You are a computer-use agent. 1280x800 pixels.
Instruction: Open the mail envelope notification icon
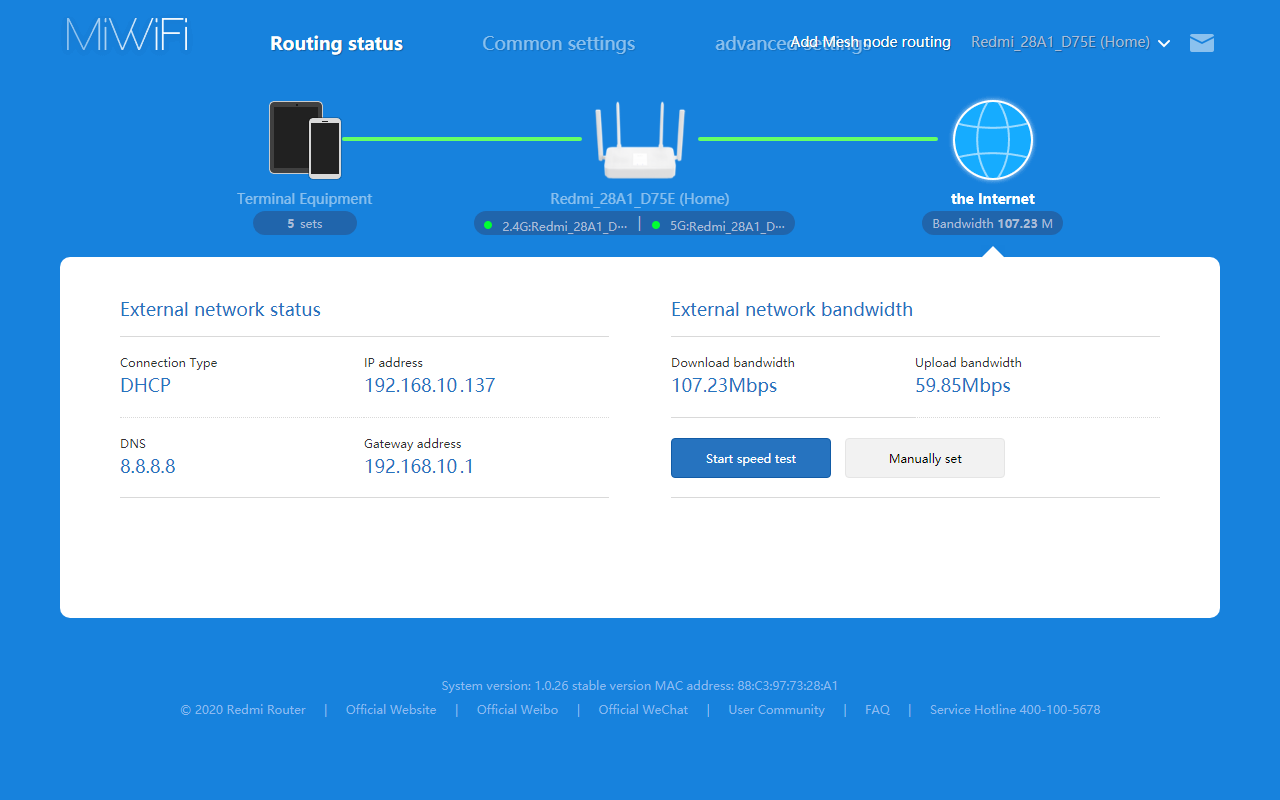click(x=1202, y=43)
